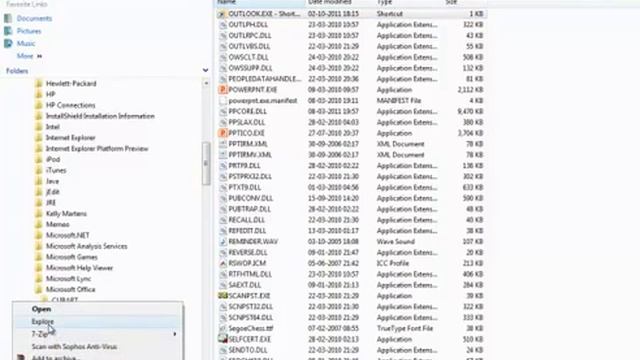Select file RTFHTML.DLL
This screenshot has height=360, width=640.
point(250,274)
